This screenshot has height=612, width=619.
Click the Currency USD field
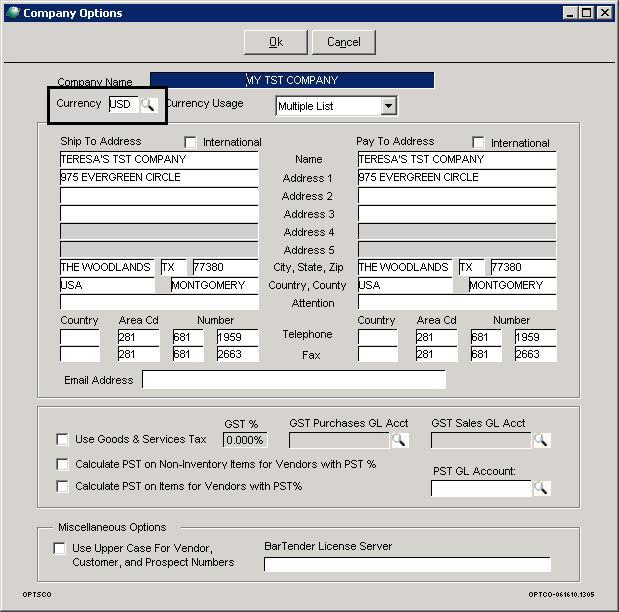[x=124, y=104]
